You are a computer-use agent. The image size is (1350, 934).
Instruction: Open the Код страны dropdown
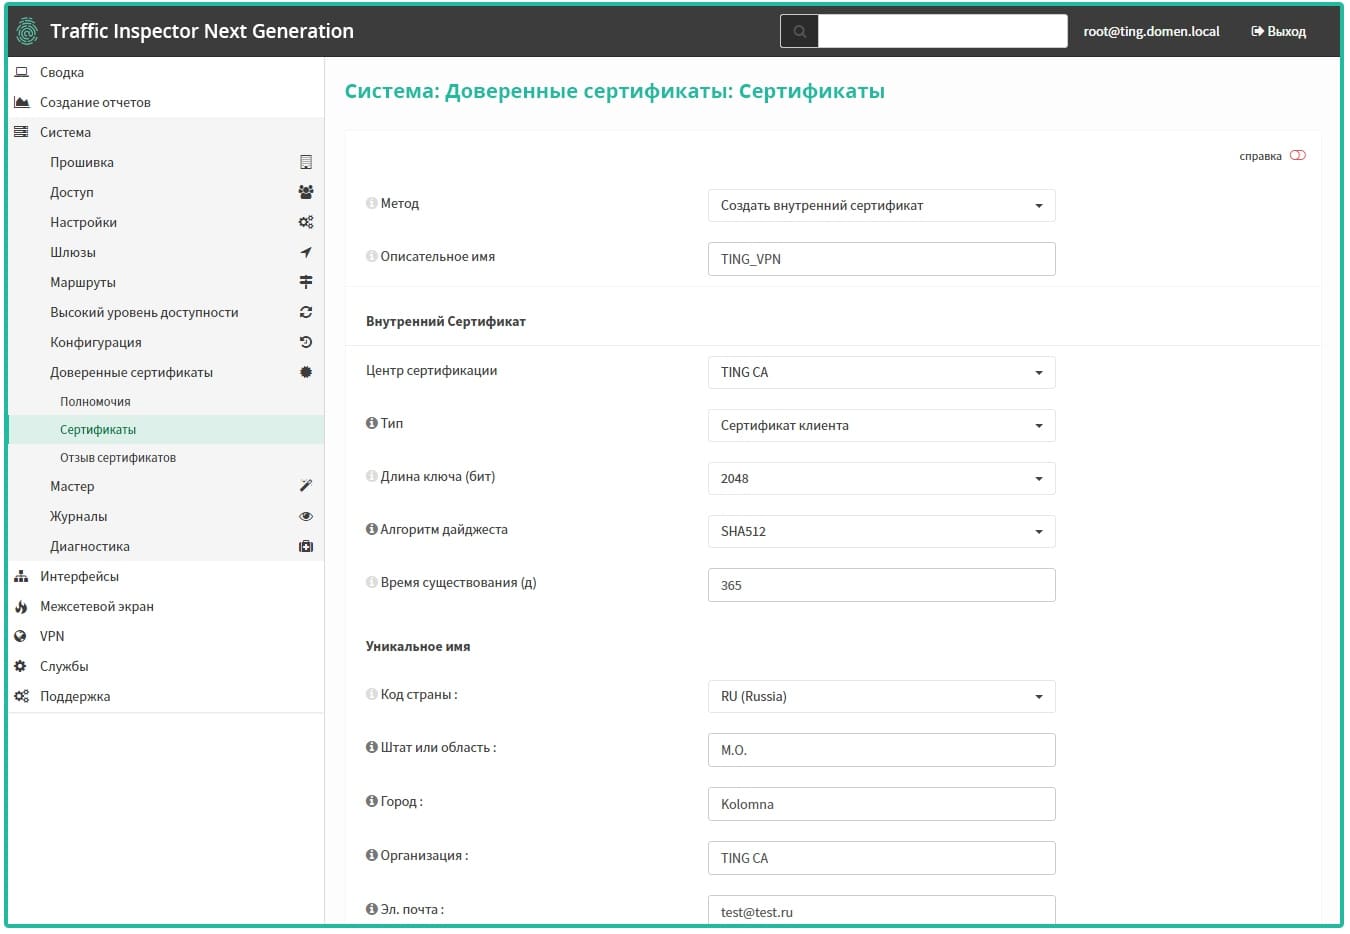pyautogui.click(x=881, y=696)
